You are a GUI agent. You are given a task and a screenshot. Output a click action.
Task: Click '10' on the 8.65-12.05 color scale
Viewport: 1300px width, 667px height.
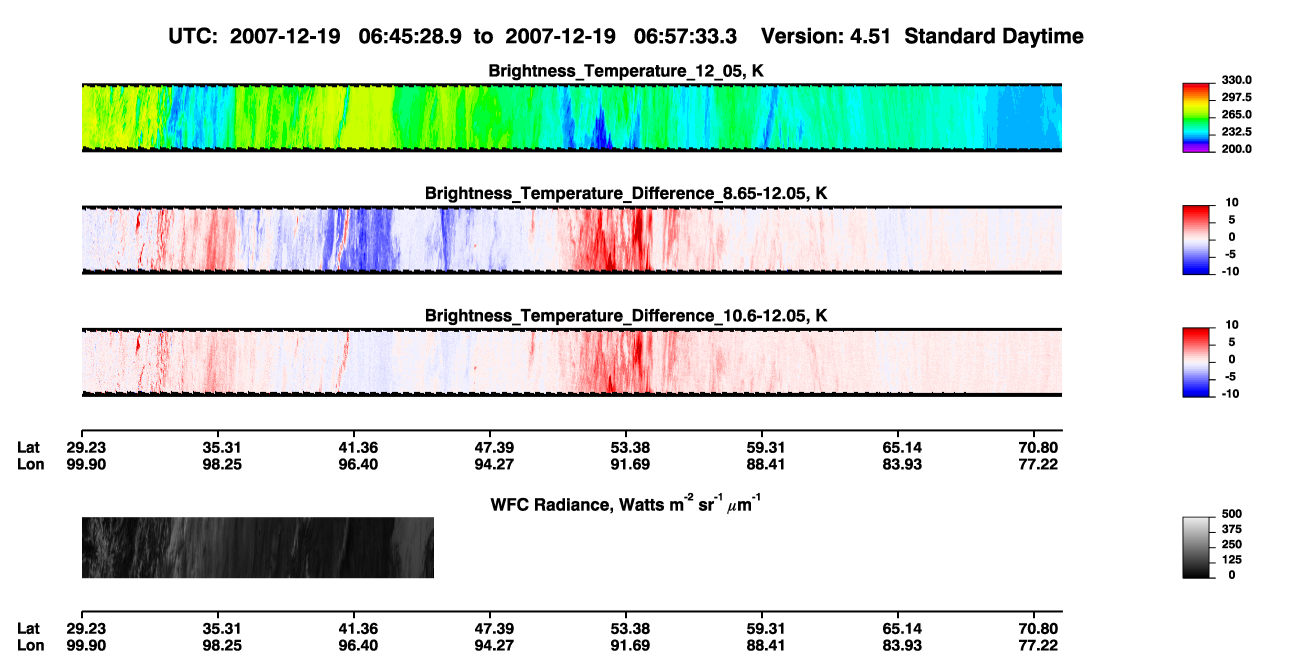pyautogui.click(x=1231, y=202)
